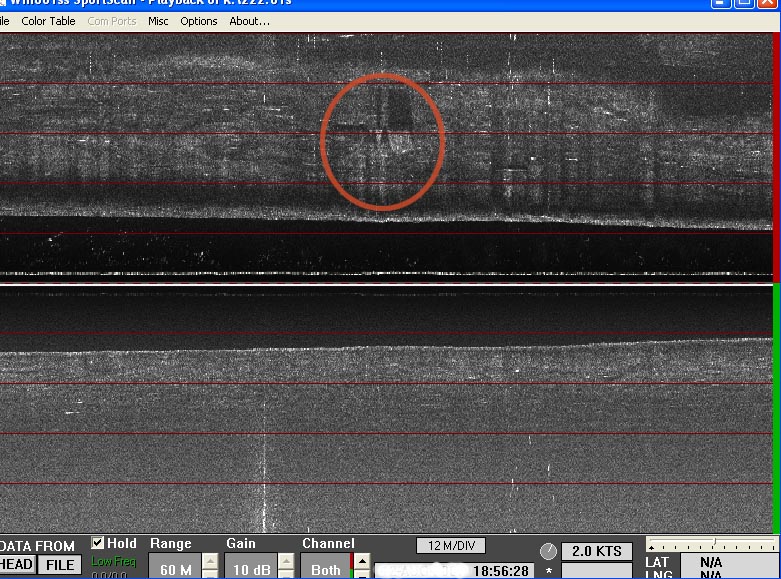
Task: Open the Misc menu
Action: click(x=158, y=21)
